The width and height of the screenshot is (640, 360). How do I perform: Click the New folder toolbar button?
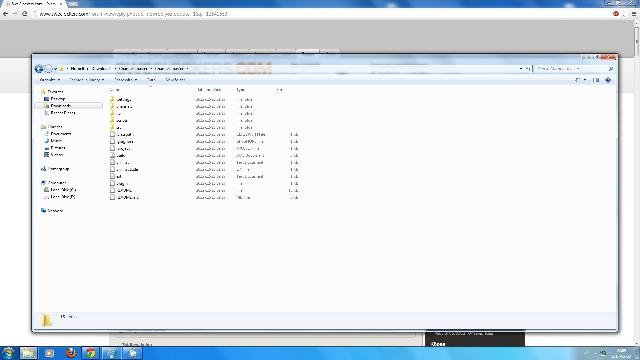point(175,80)
